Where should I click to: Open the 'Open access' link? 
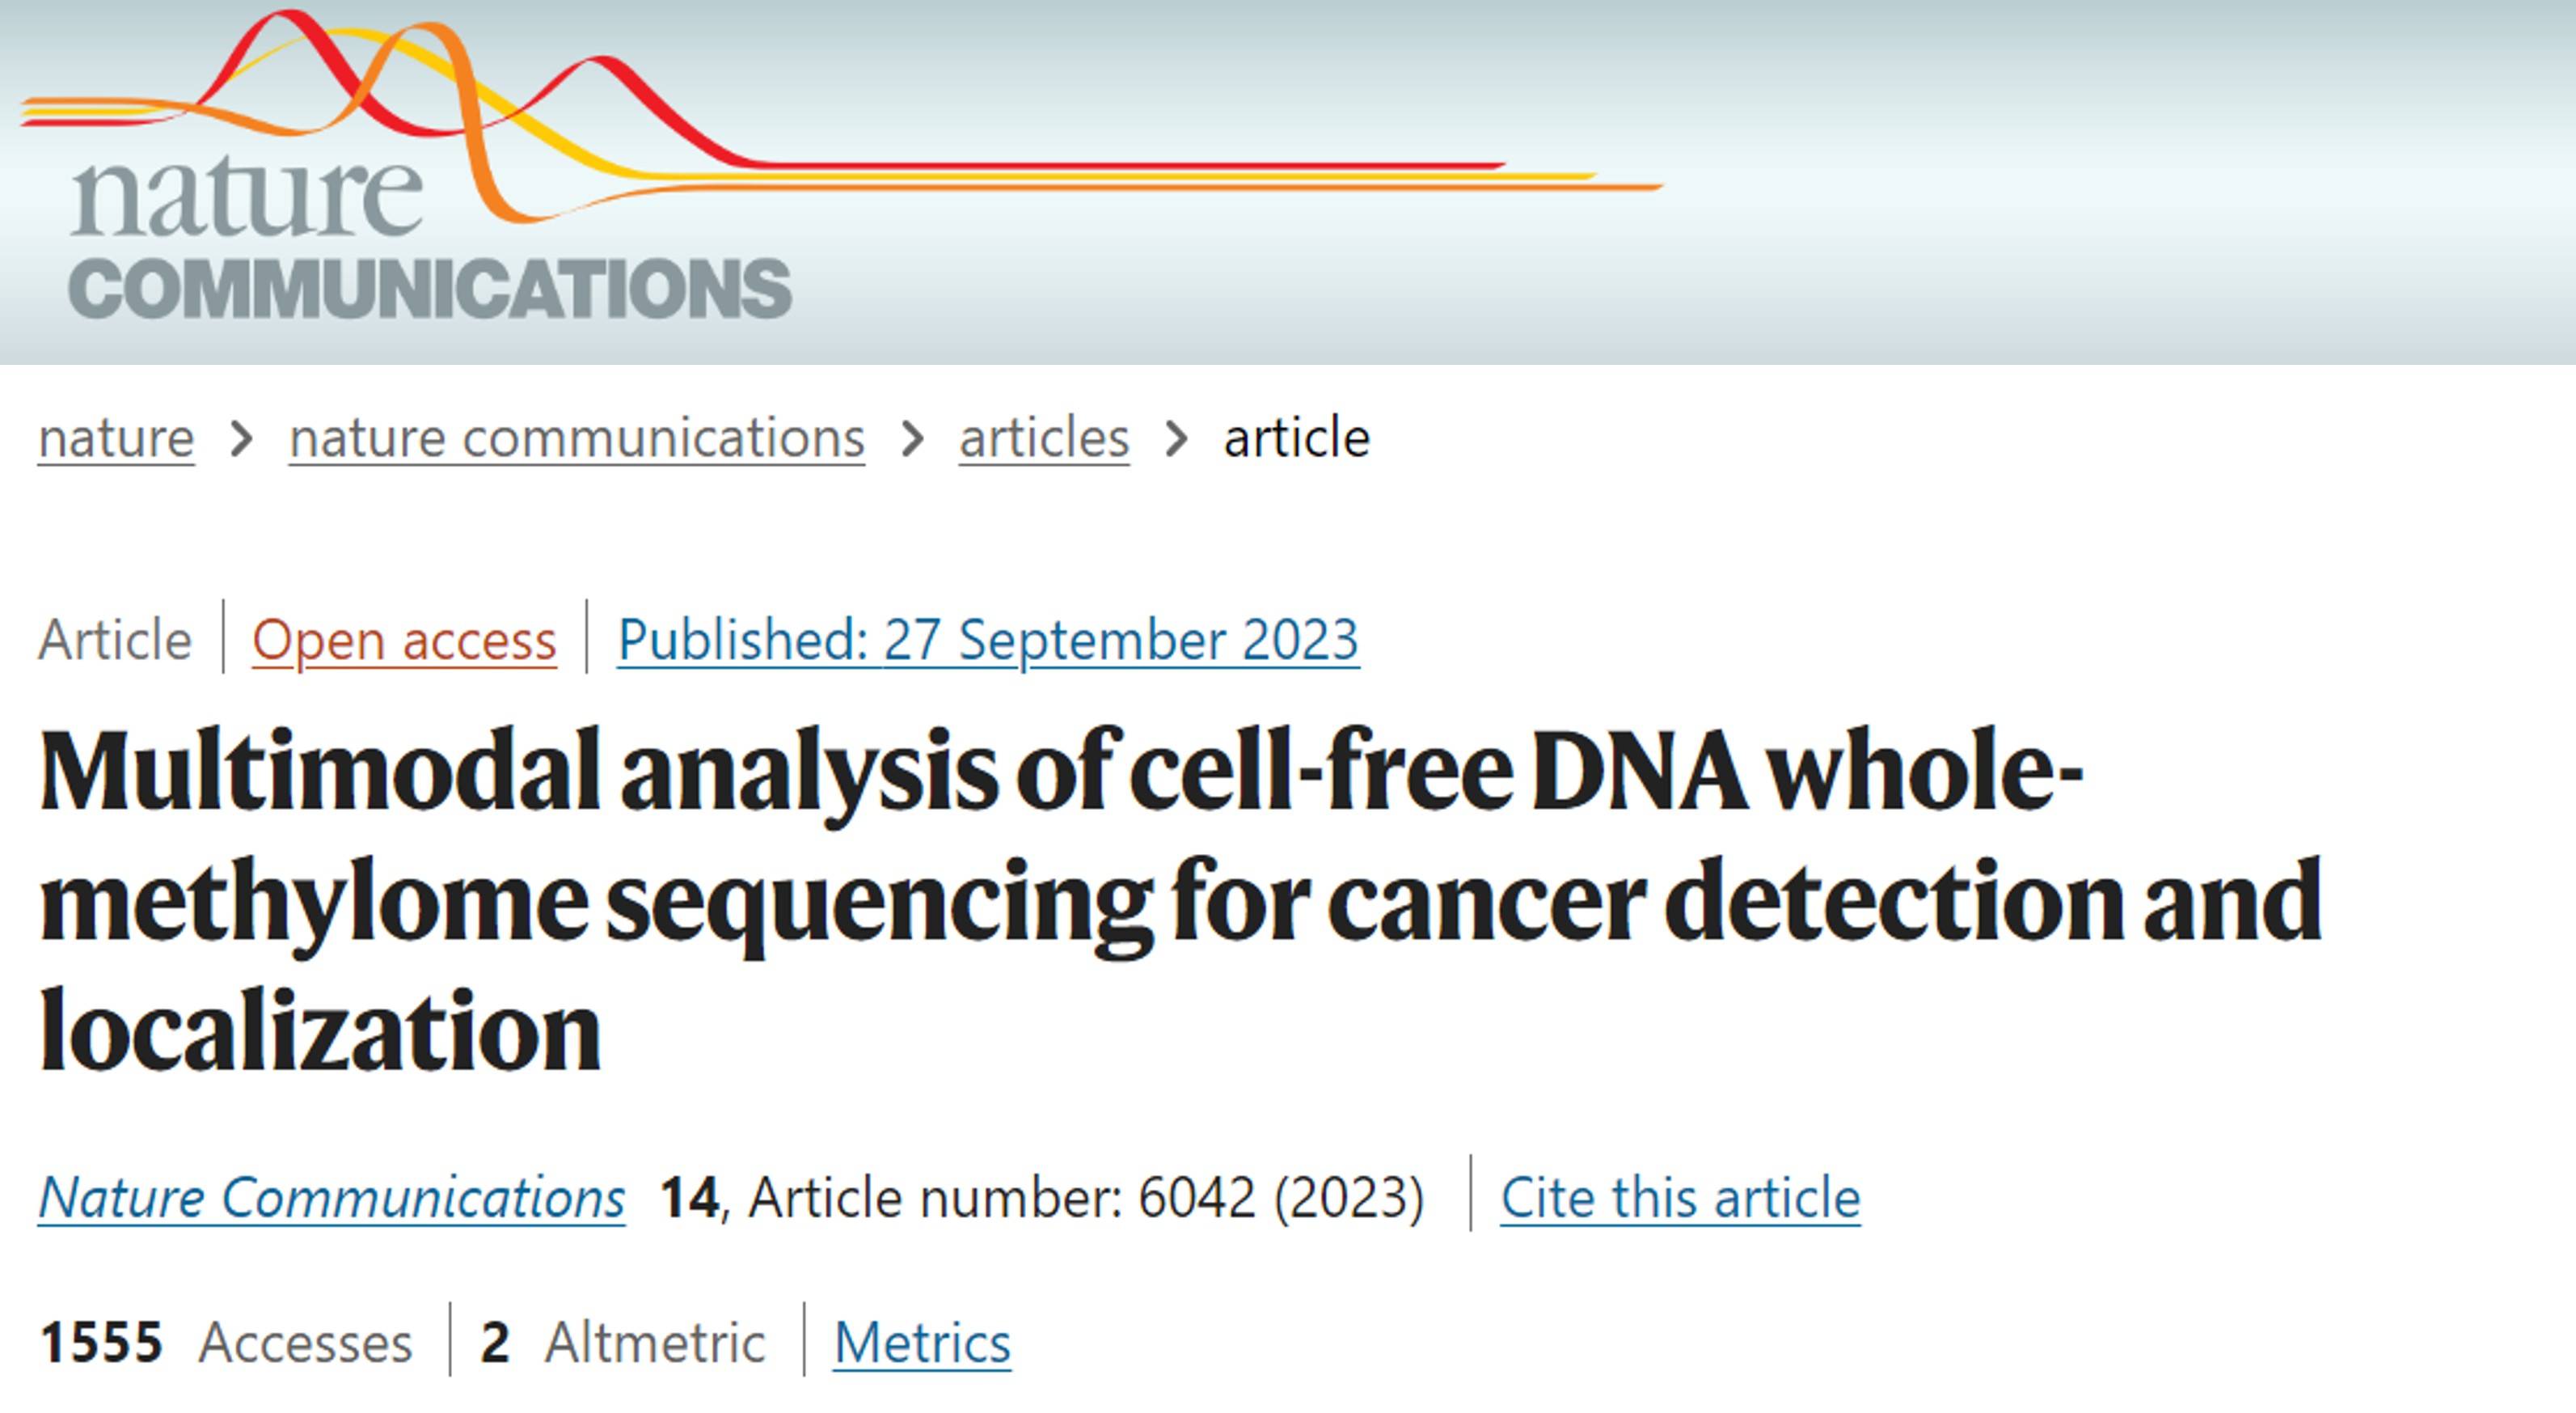(404, 640)
